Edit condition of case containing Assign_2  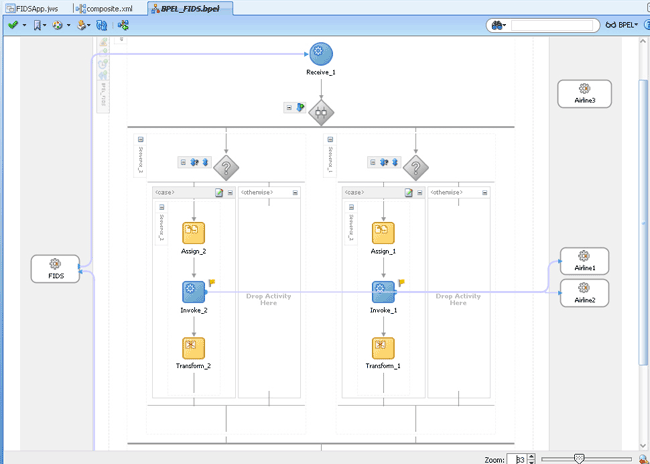click(x=219, y=193)
